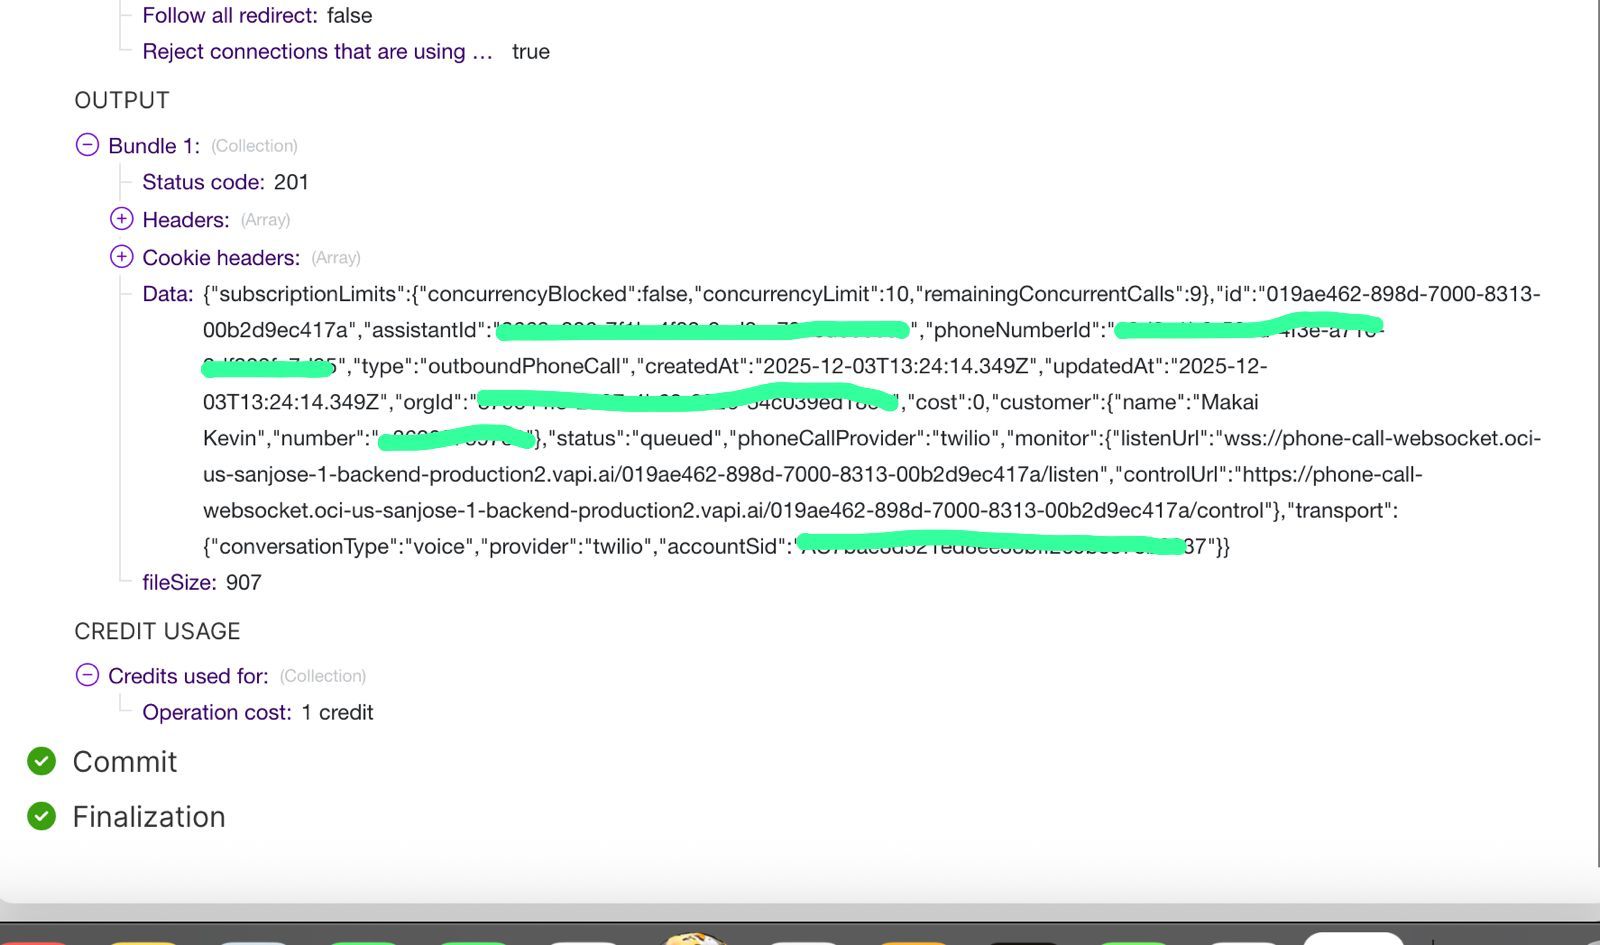1600x945 pixels.
Task: Click '(Array)' type tag next to Headers
Action: [x=265, y=220]
